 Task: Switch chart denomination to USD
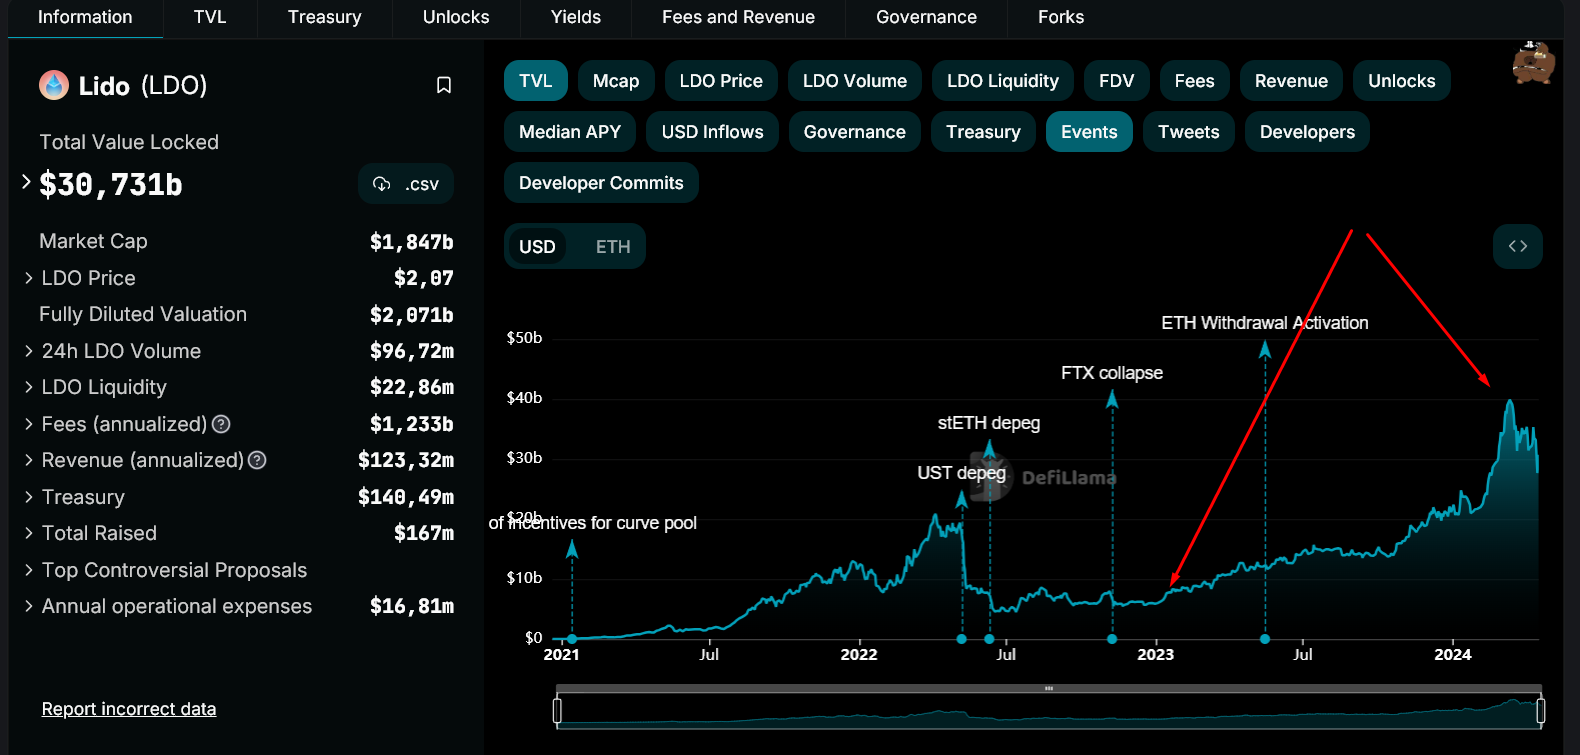point(537,247)
